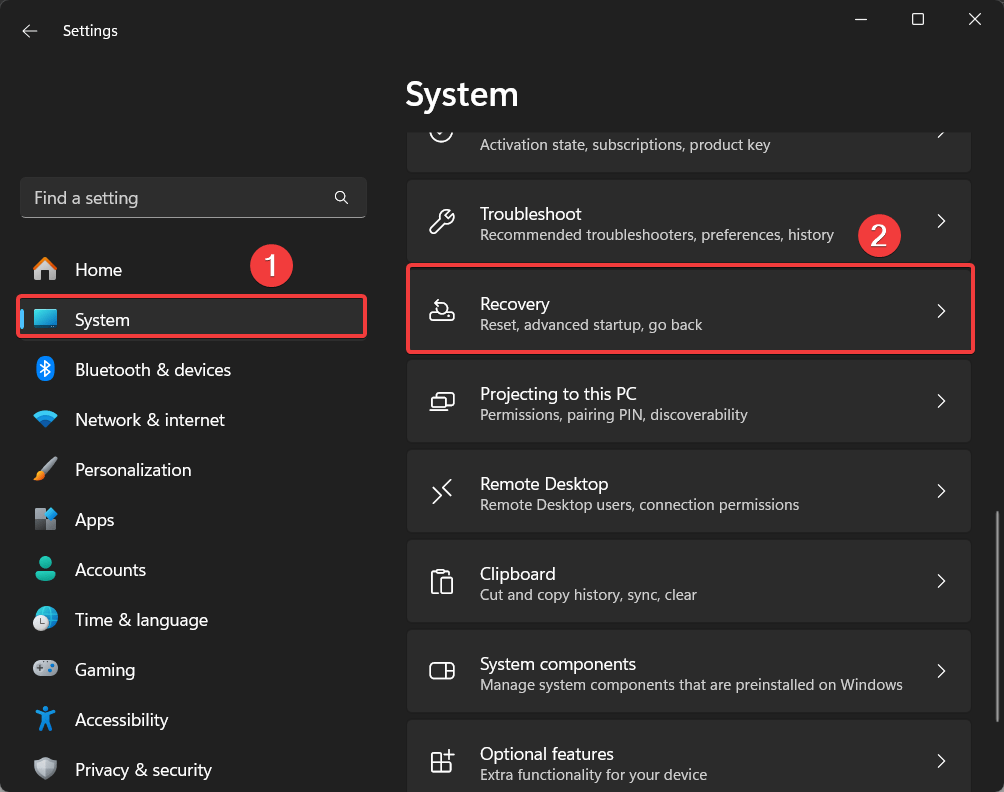Open Time & language settings
Image resolution: width=1004 pixels, height=792 pixels.
(142, 620)
